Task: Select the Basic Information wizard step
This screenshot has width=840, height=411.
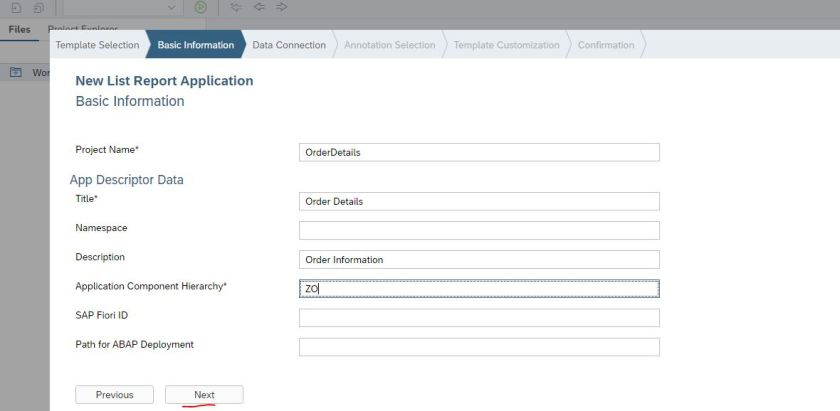Action: pyautogui.click(x=195, y=45)
